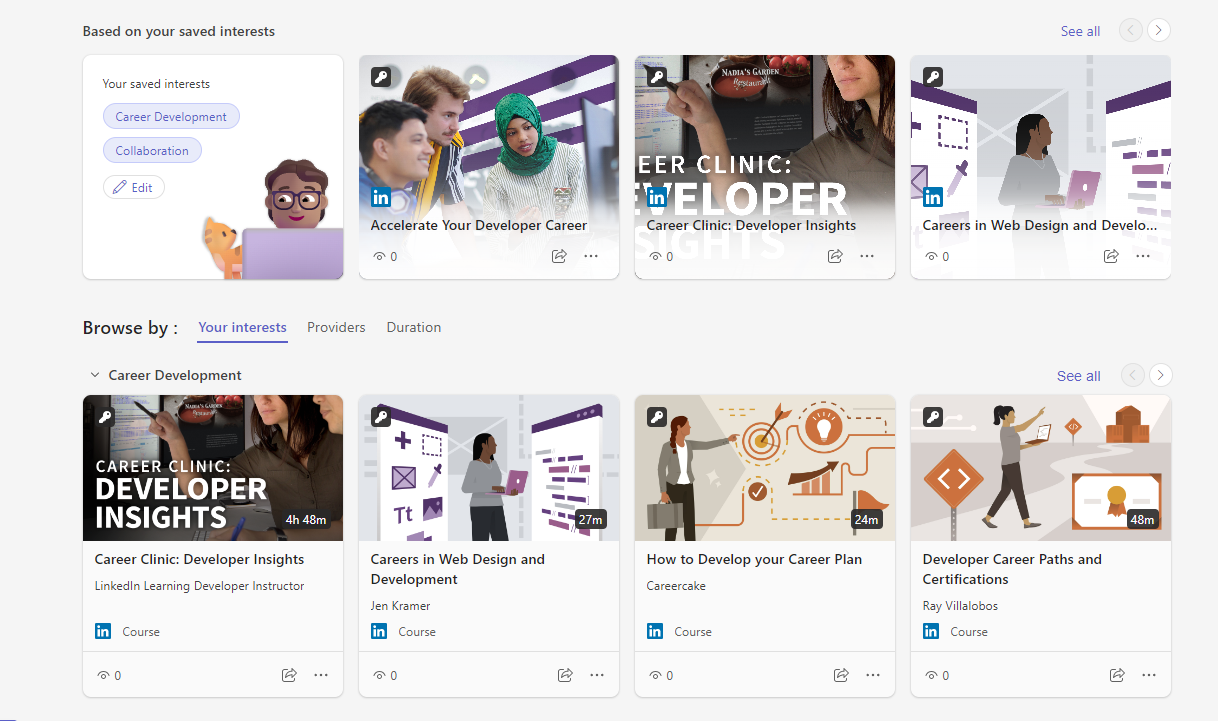Click the key icon on Accelerate Your Developer Career thumbnail

tap(381, 76)
